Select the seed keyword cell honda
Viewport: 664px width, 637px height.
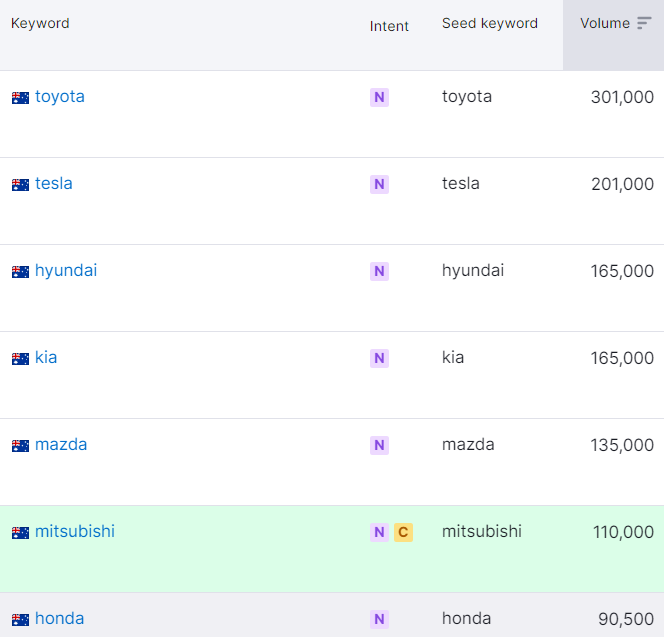click(467, 618)
